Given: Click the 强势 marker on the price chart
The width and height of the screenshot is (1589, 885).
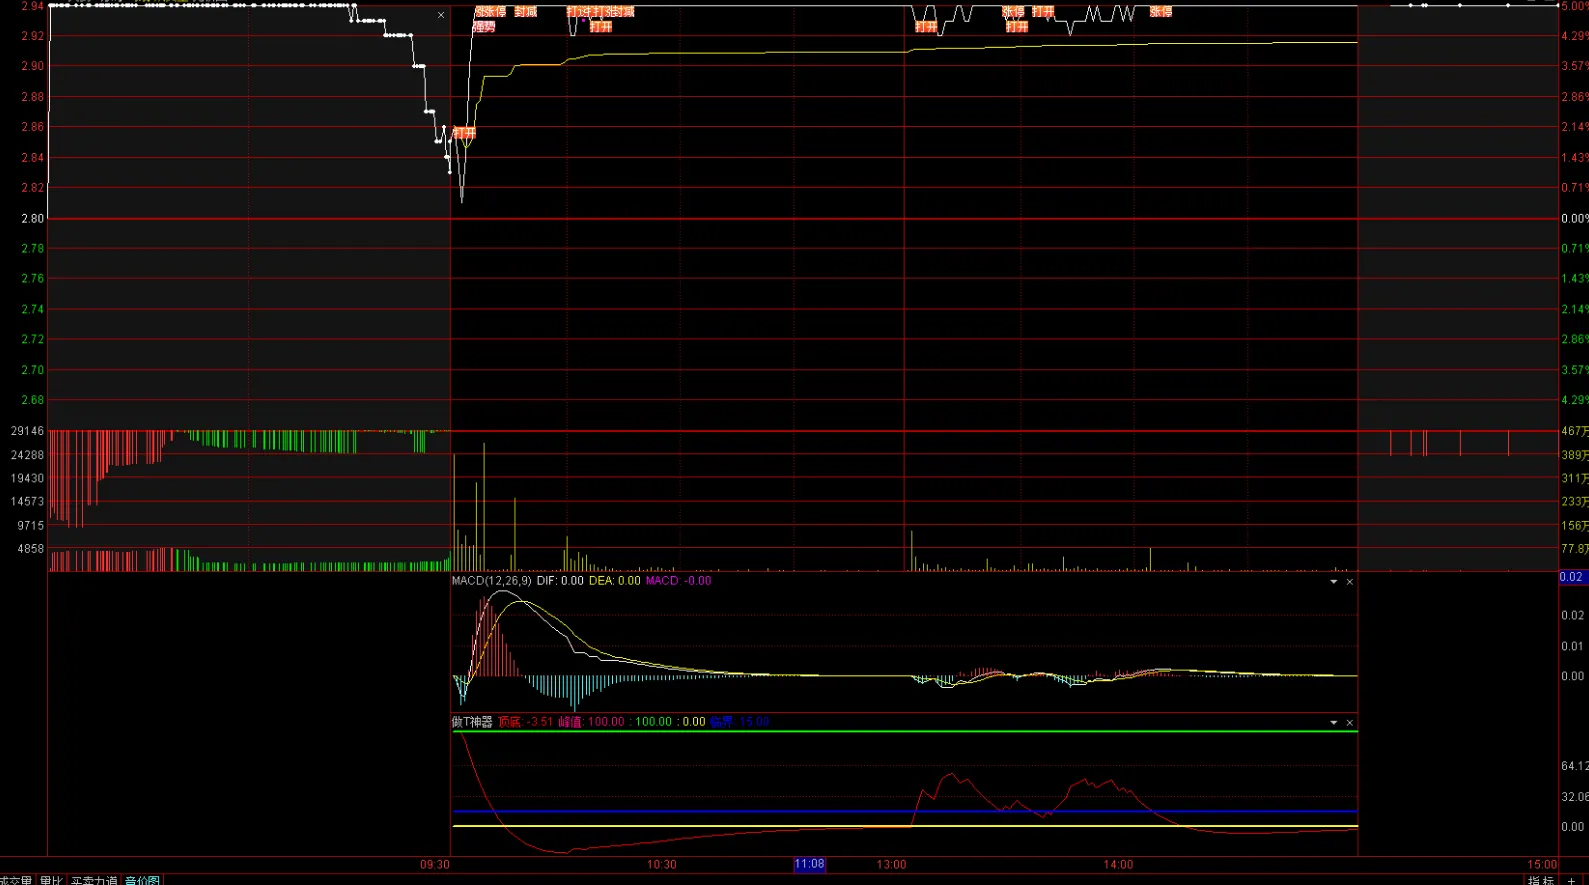Looking at the screenshot, I should pos(484,26).
